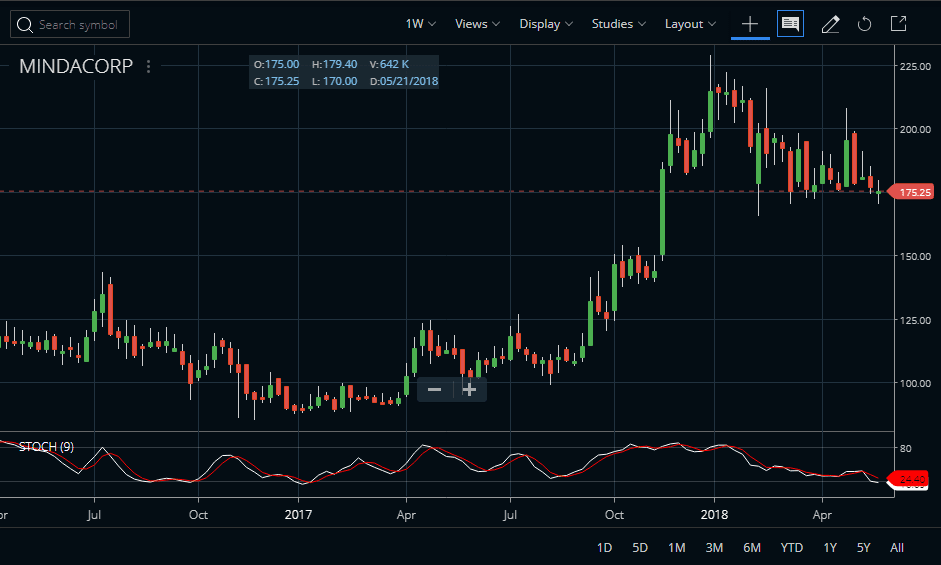The image size is (941, 565).
Task: Click the C:175.25 close value
Action: 276,81
